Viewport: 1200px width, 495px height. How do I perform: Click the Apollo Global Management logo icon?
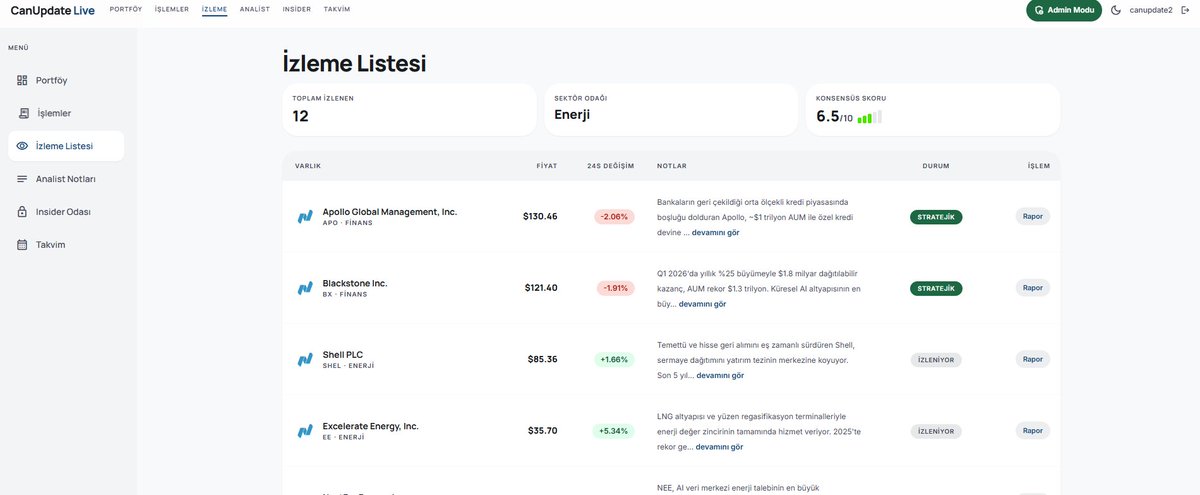(305, 217)
